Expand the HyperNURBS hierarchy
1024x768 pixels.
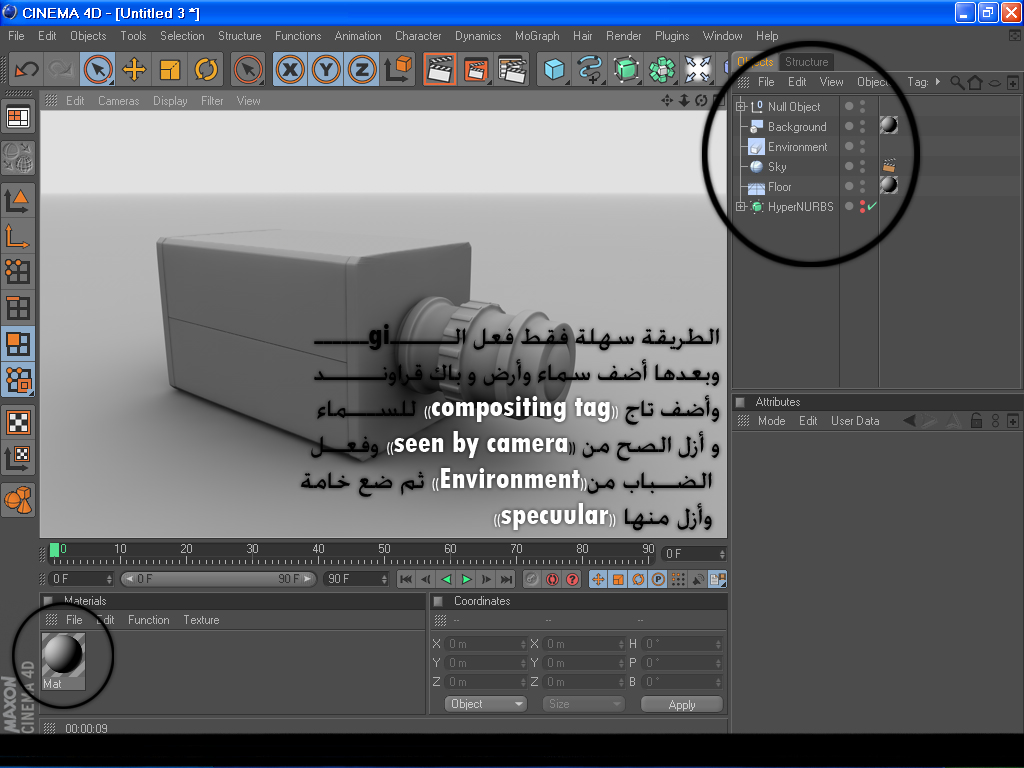pos(741,207)
